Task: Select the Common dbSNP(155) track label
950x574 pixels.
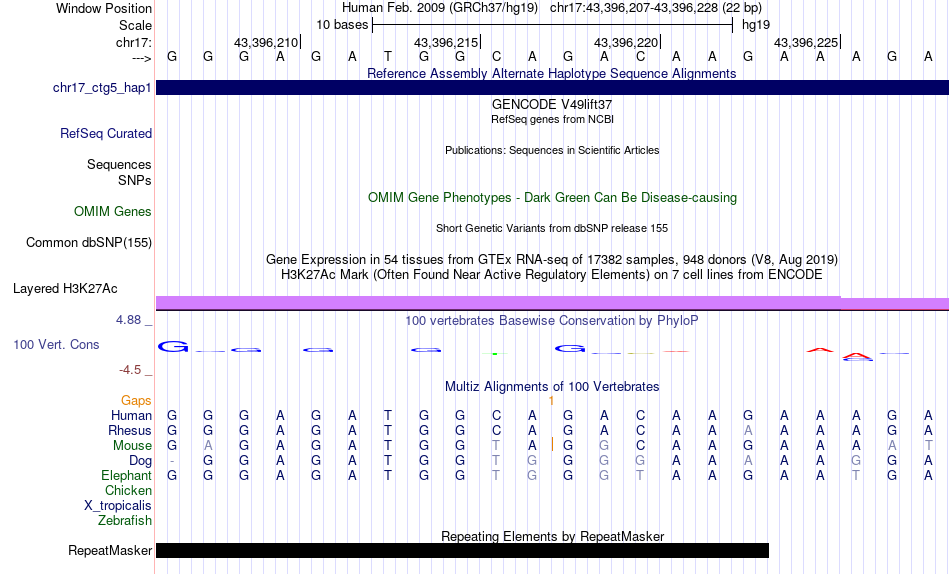Action: click(x=89, y=242)
